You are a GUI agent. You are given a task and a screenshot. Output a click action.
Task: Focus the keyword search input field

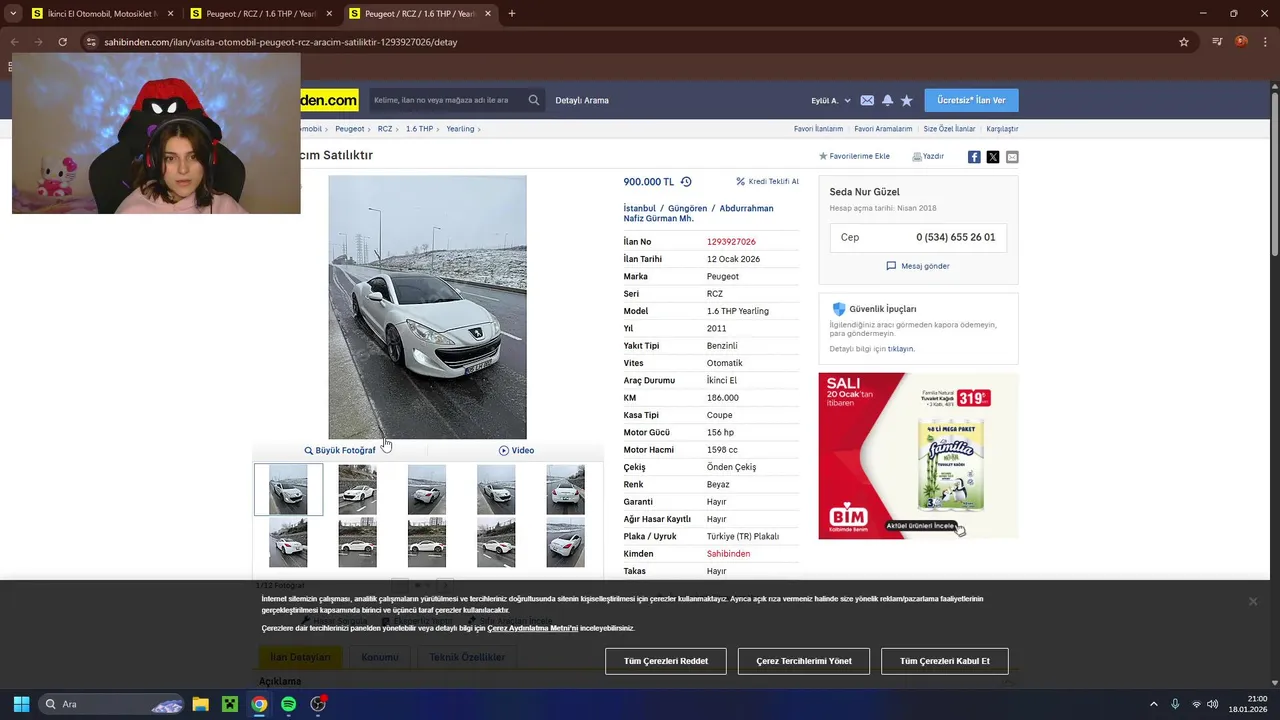pyautogui.click(x=447, y=100)
